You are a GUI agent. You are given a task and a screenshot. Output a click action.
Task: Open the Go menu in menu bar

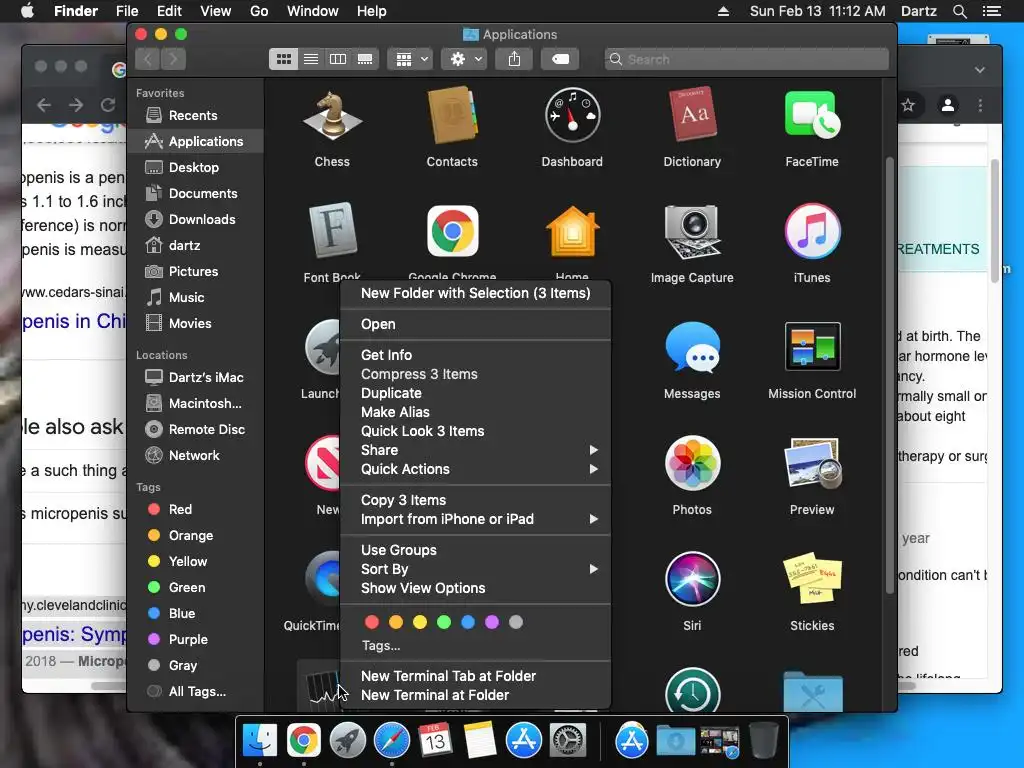tap(259, 11)
